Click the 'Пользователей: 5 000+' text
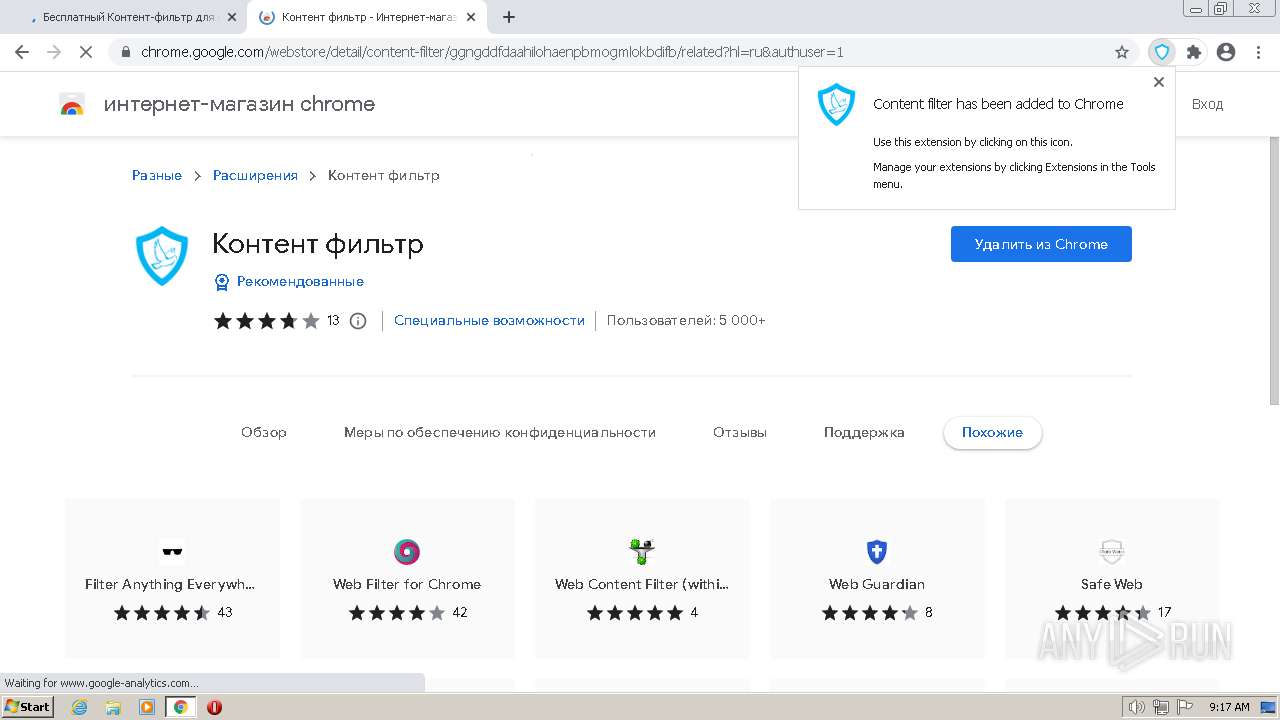1280x720 pixels. (686, 321)
